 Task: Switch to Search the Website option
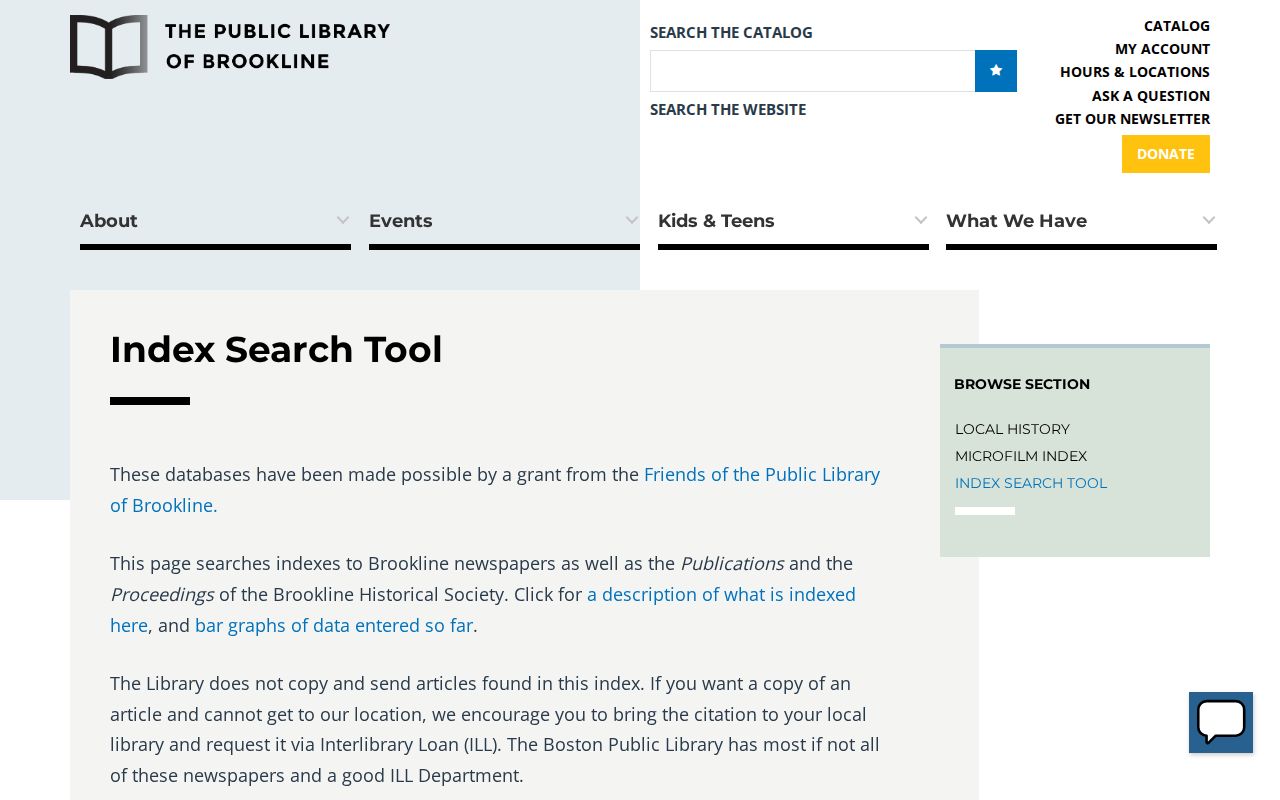coord(728,110)
